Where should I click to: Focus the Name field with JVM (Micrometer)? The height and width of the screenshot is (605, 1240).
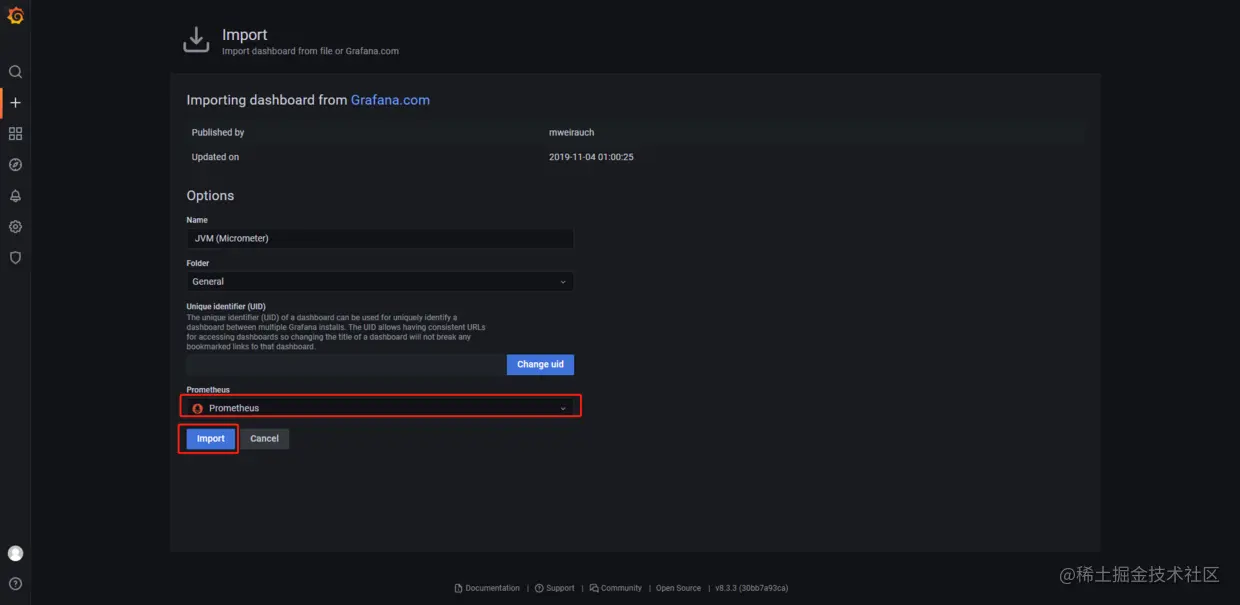point(380,238)
